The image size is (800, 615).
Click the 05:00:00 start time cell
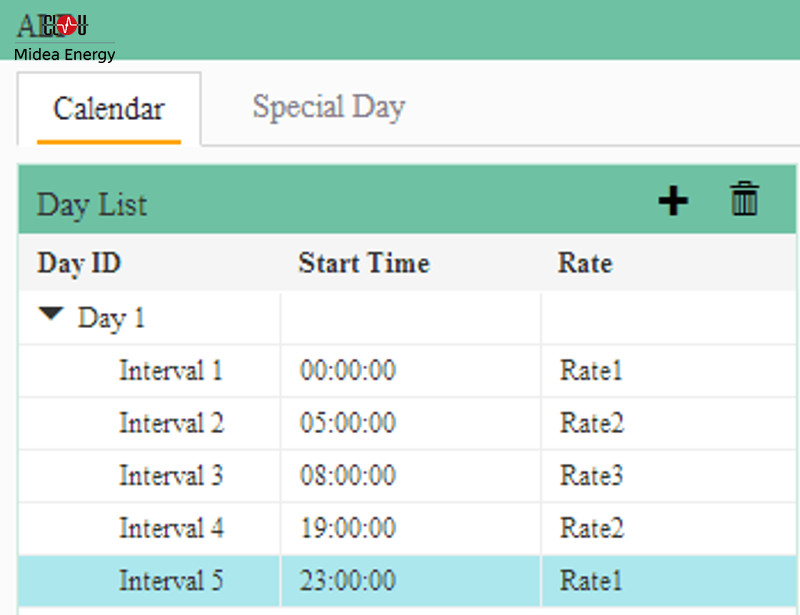coord(348,423)
